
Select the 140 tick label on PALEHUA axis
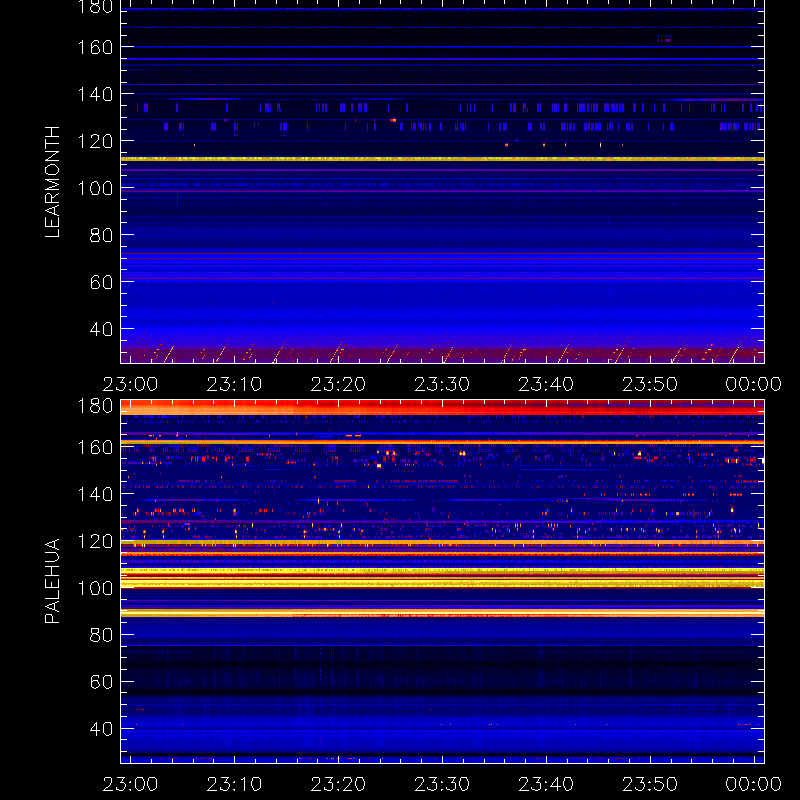95,494
